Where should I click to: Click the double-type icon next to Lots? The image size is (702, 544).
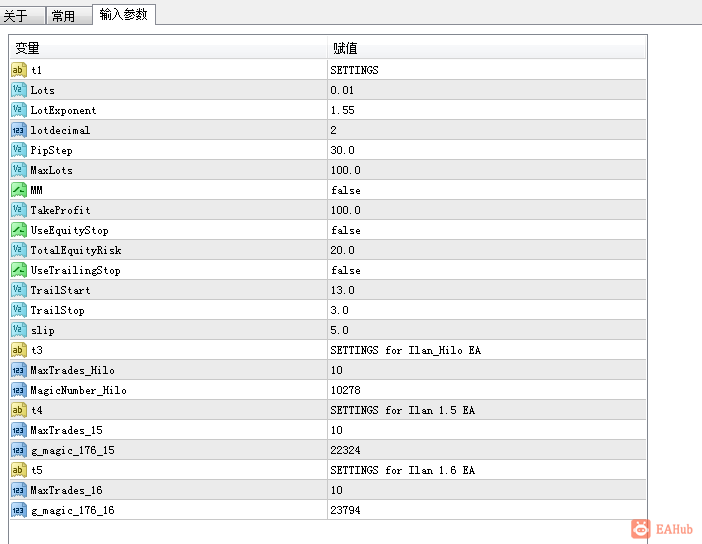pyautogui.click(x=18, y=90)
